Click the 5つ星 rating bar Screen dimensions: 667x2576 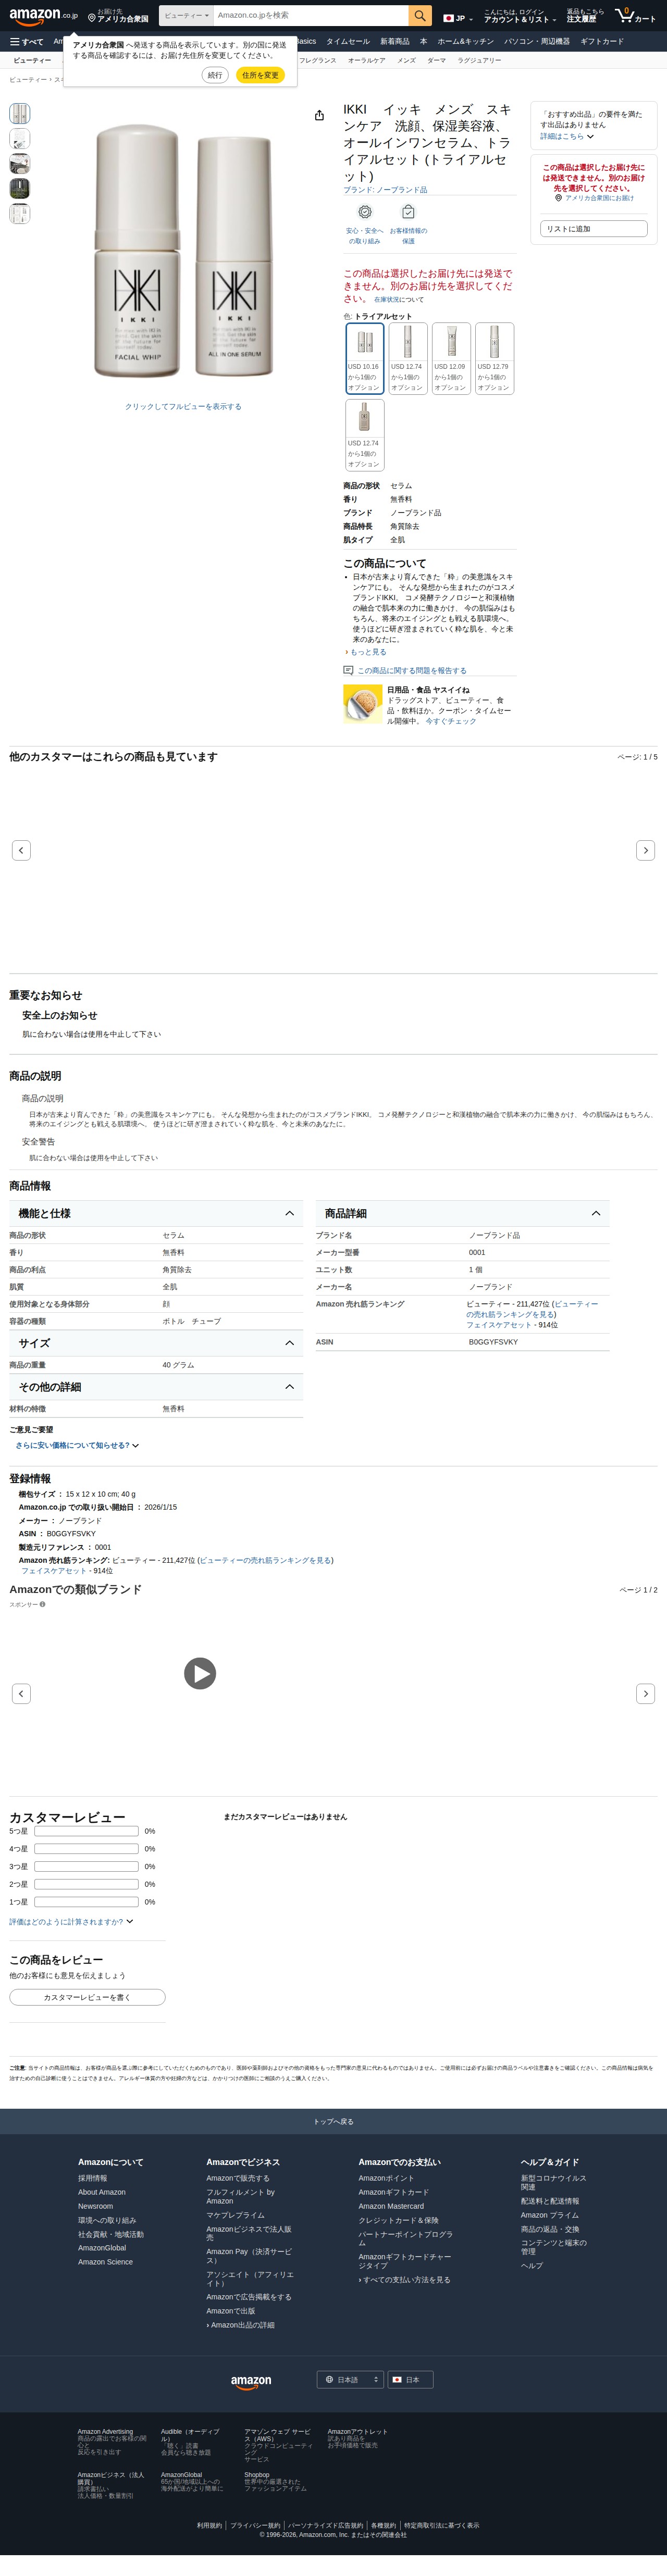coord(86,1831)
